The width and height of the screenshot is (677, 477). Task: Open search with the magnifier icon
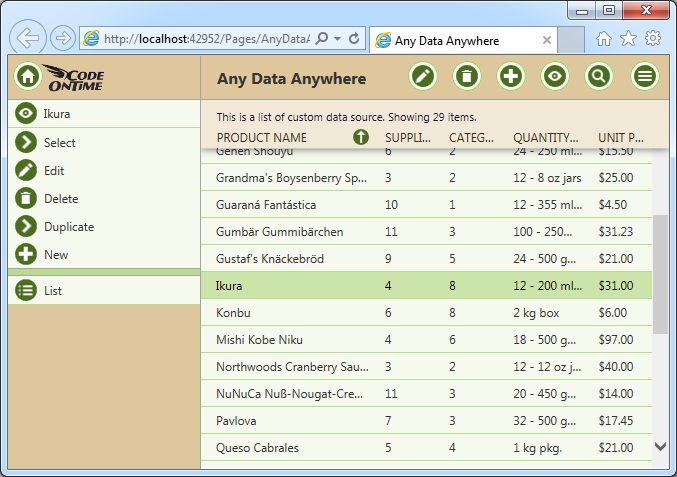coord(599,76)
